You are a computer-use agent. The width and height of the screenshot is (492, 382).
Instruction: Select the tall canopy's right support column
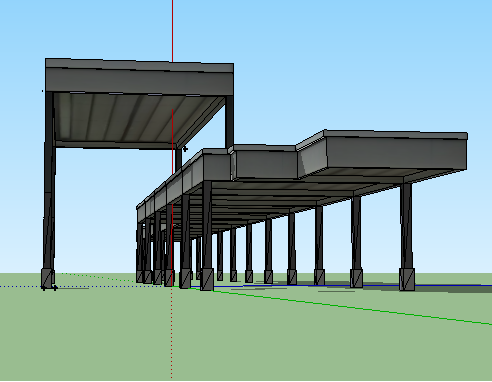tap(229, 122)
